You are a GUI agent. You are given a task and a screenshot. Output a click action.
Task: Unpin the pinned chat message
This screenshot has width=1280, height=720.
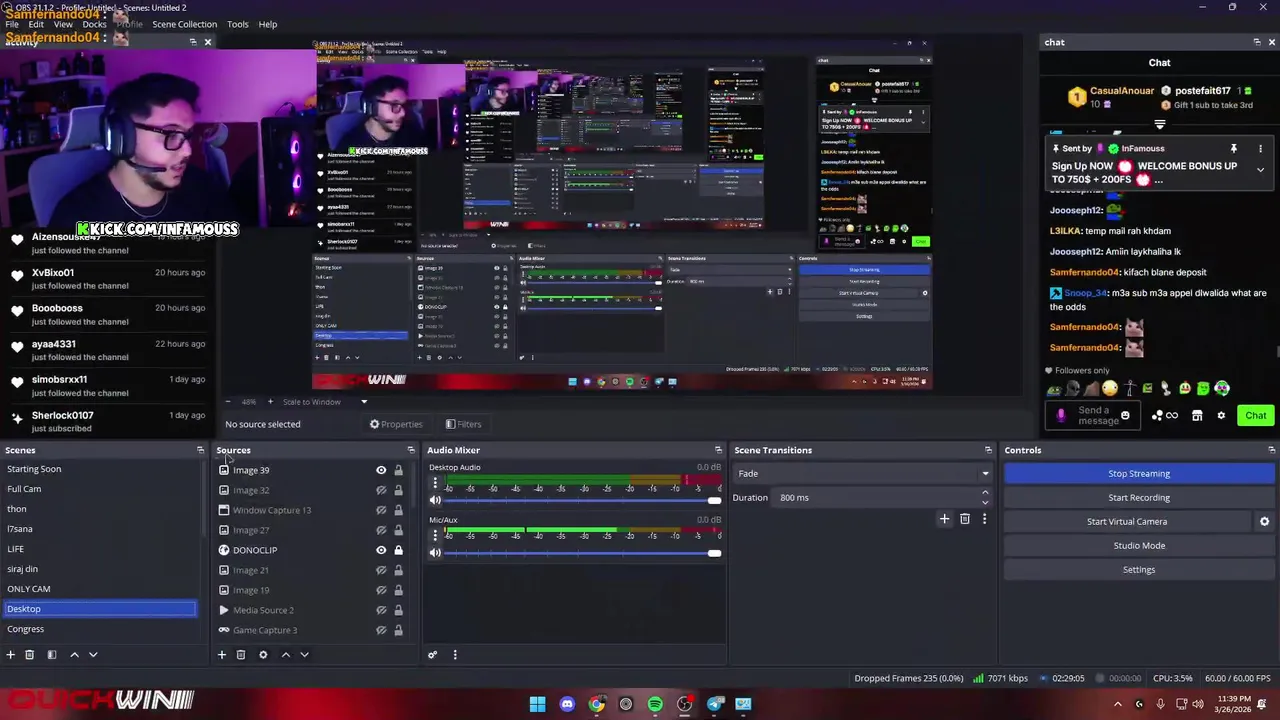[x=1234, y=148]
